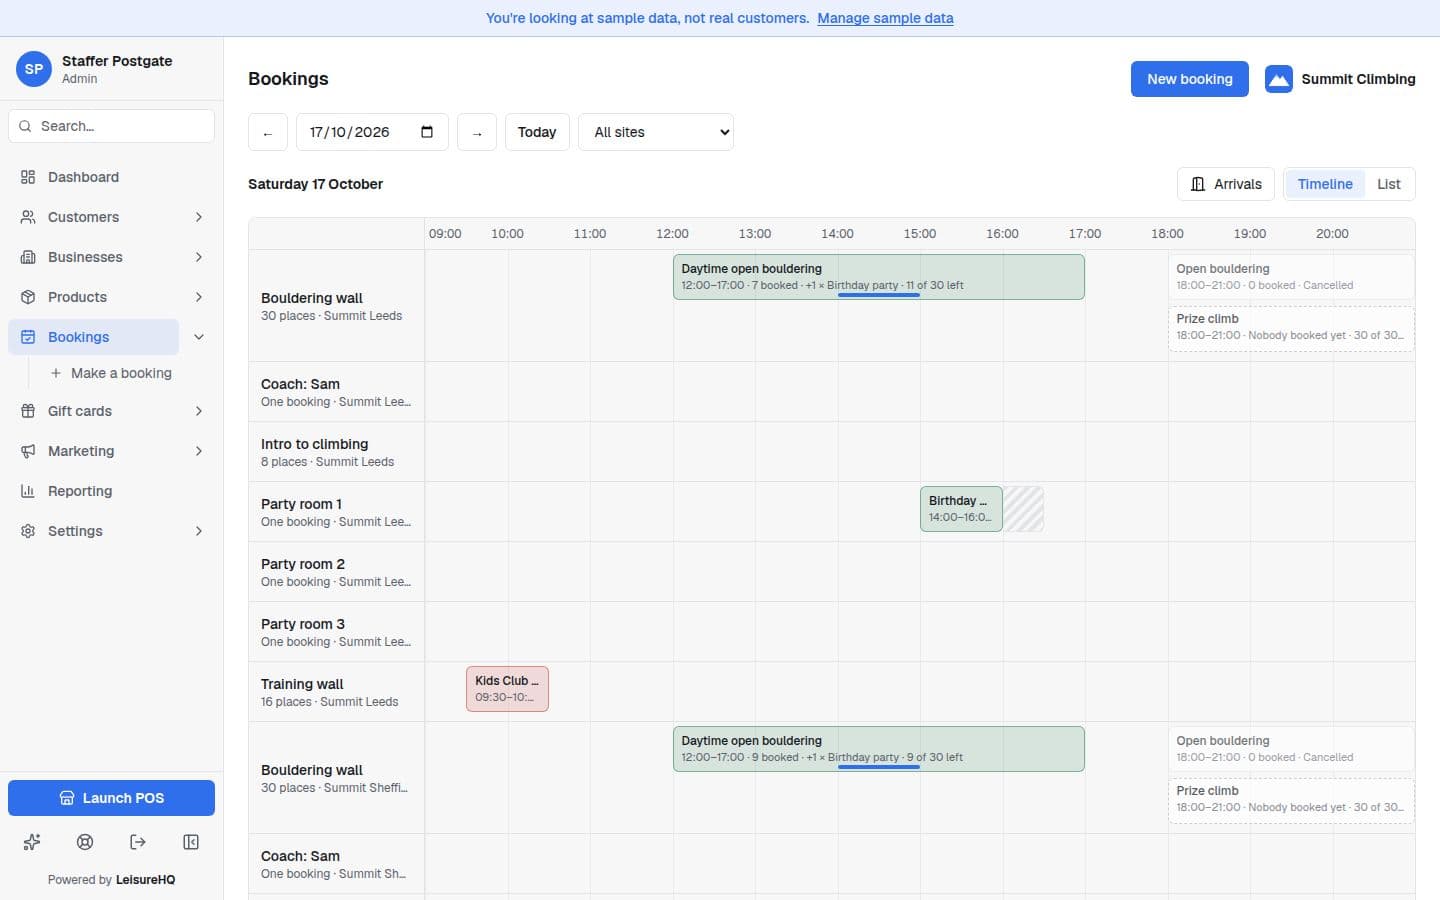
Task: Launch the POS
Action: click(x=111, y=798)
